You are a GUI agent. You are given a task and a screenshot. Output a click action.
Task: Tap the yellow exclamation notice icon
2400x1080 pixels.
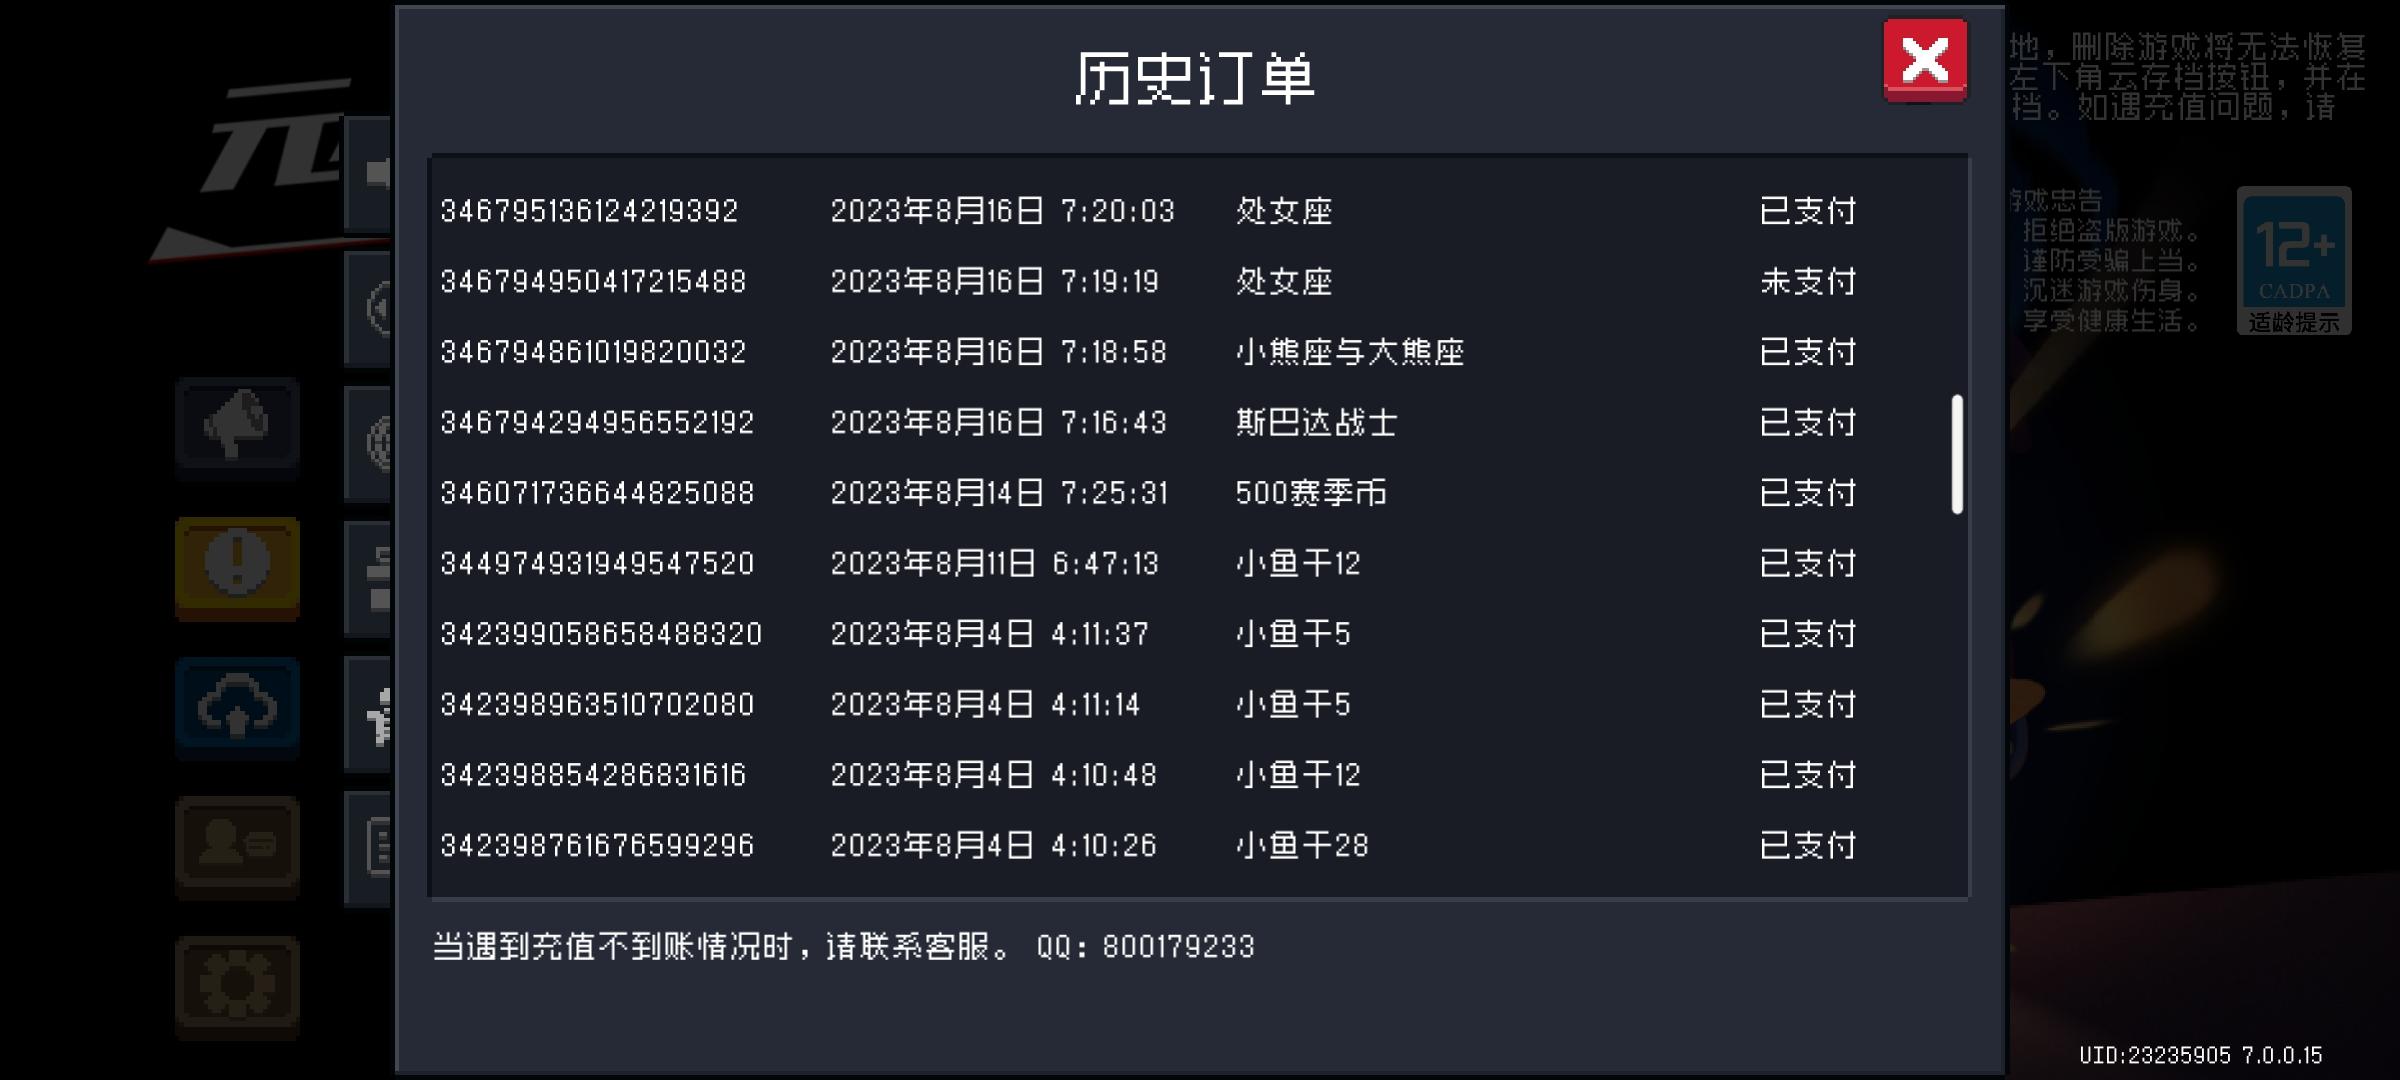[x=237, y=566]
